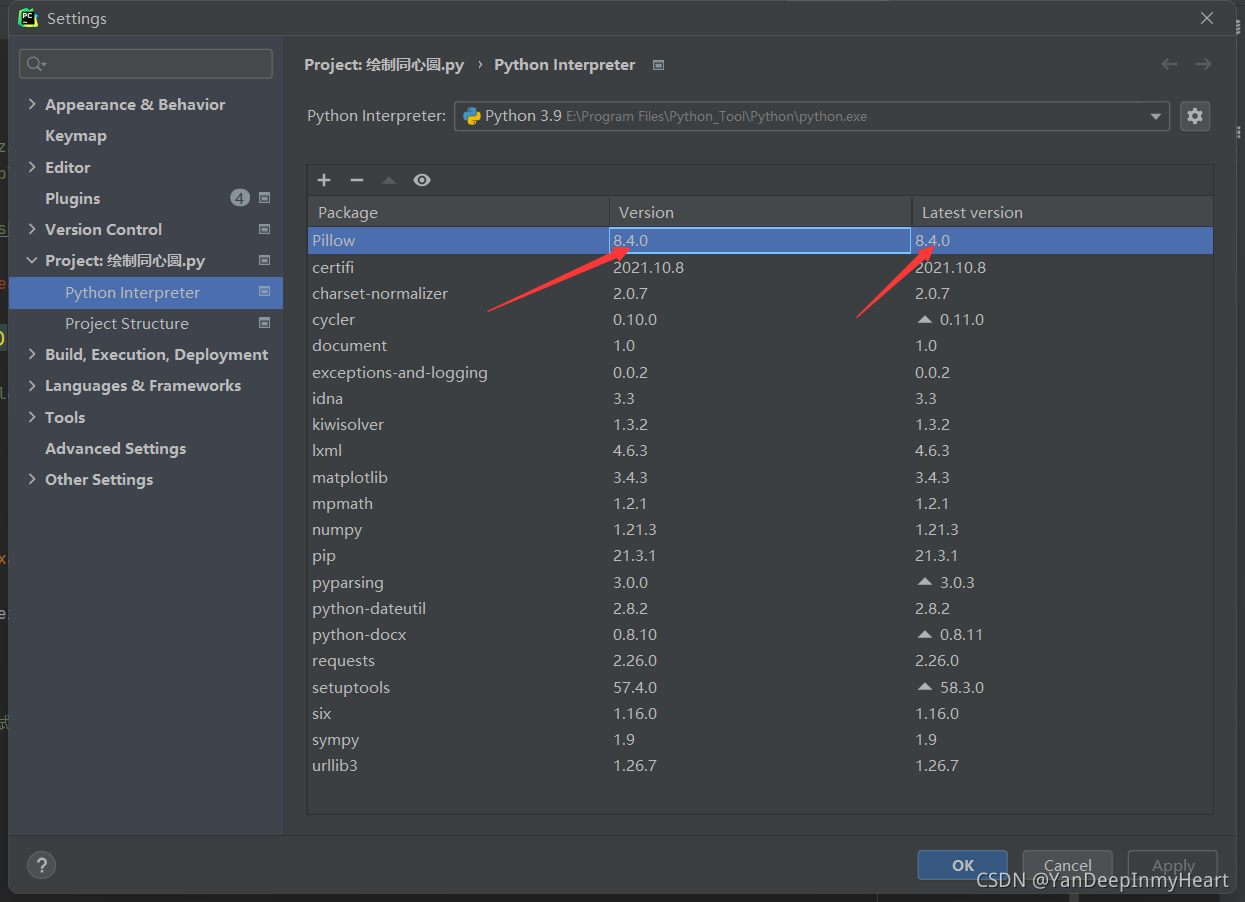
Task: Click the settings search magnifier icon
Action: click(x=36, y=64)
